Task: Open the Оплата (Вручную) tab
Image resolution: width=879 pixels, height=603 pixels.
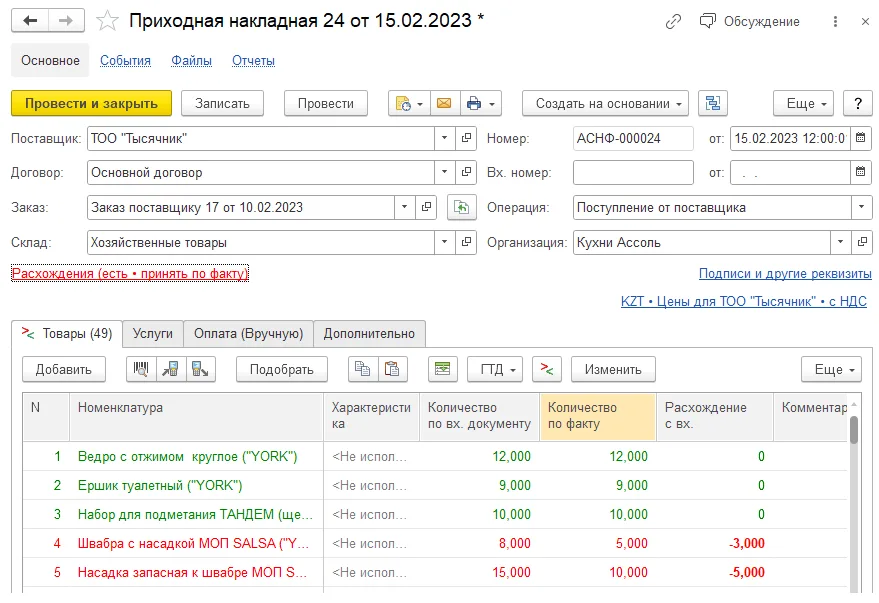Action: 248,333
